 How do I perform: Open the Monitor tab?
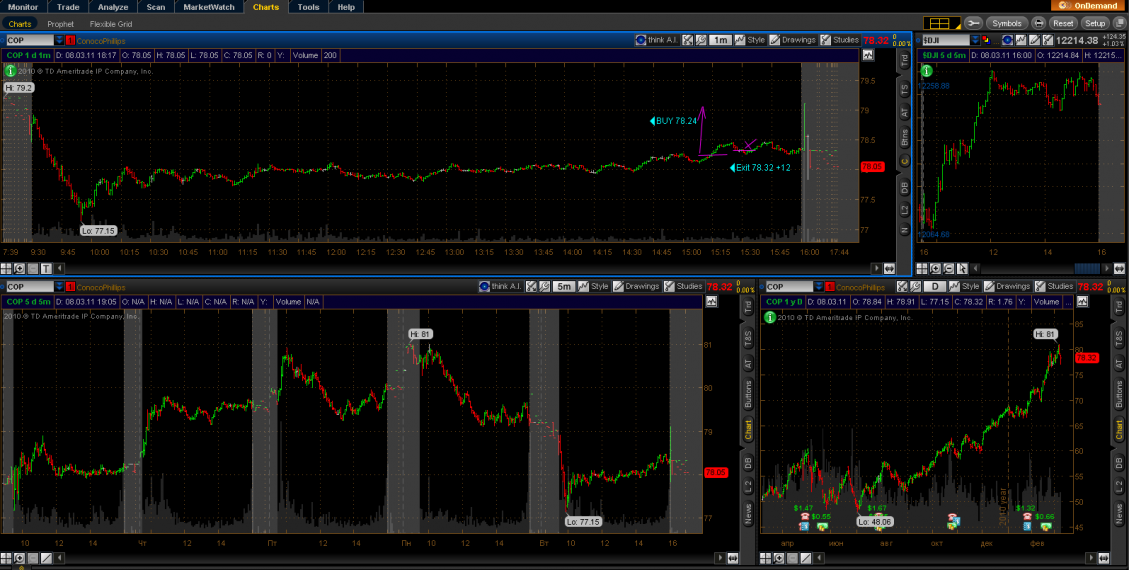[x=24, y=6]
